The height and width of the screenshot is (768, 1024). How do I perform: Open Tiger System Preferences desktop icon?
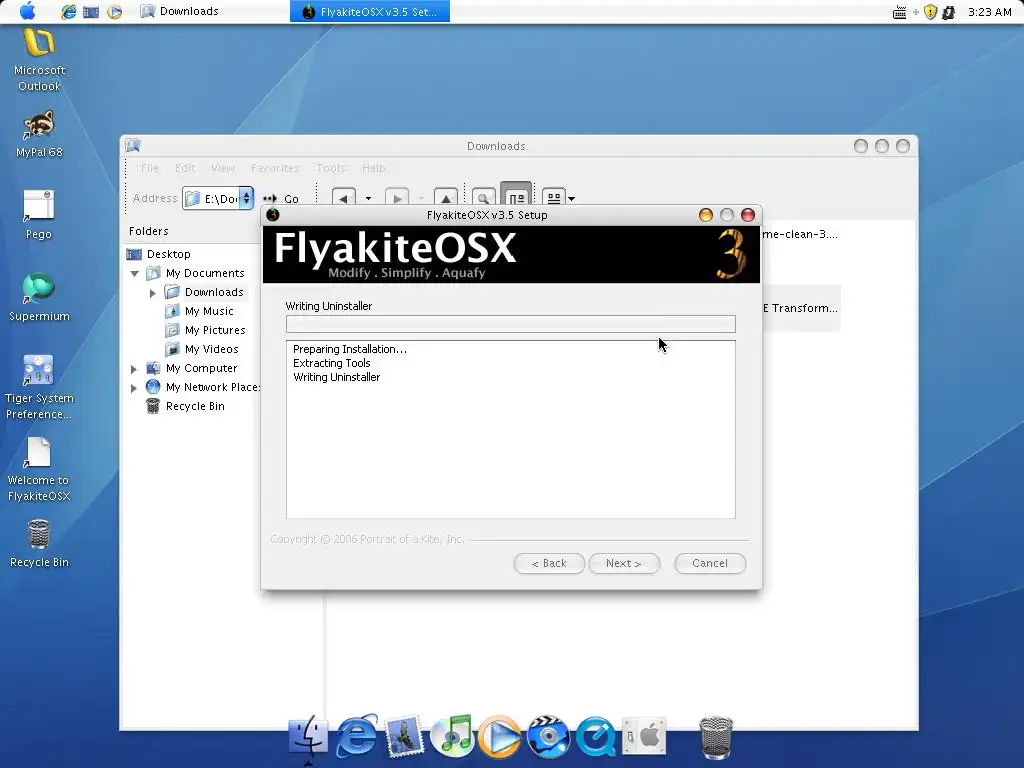pyautogui.click(x=39, y=387)
